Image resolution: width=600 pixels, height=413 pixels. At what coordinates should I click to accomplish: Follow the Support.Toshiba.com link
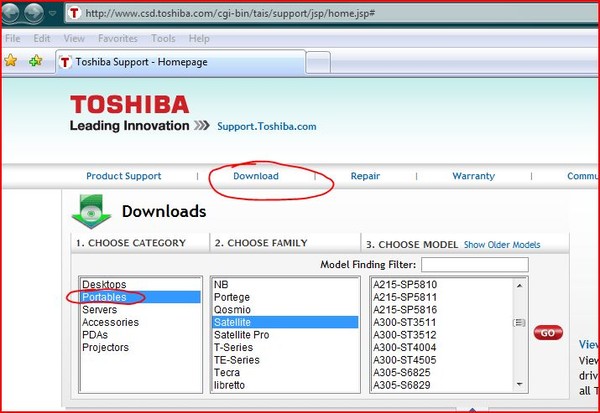267,127
